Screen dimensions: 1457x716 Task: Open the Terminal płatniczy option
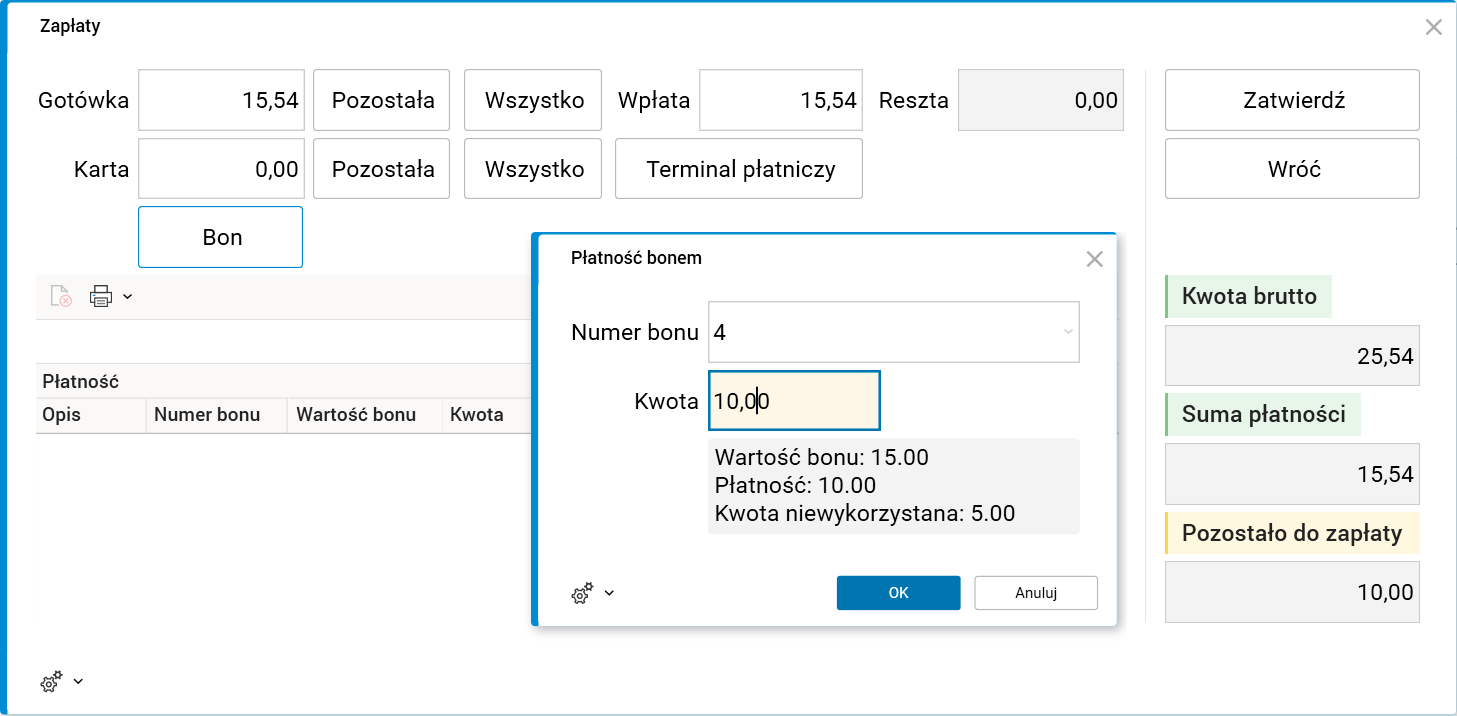click(738, 168)
